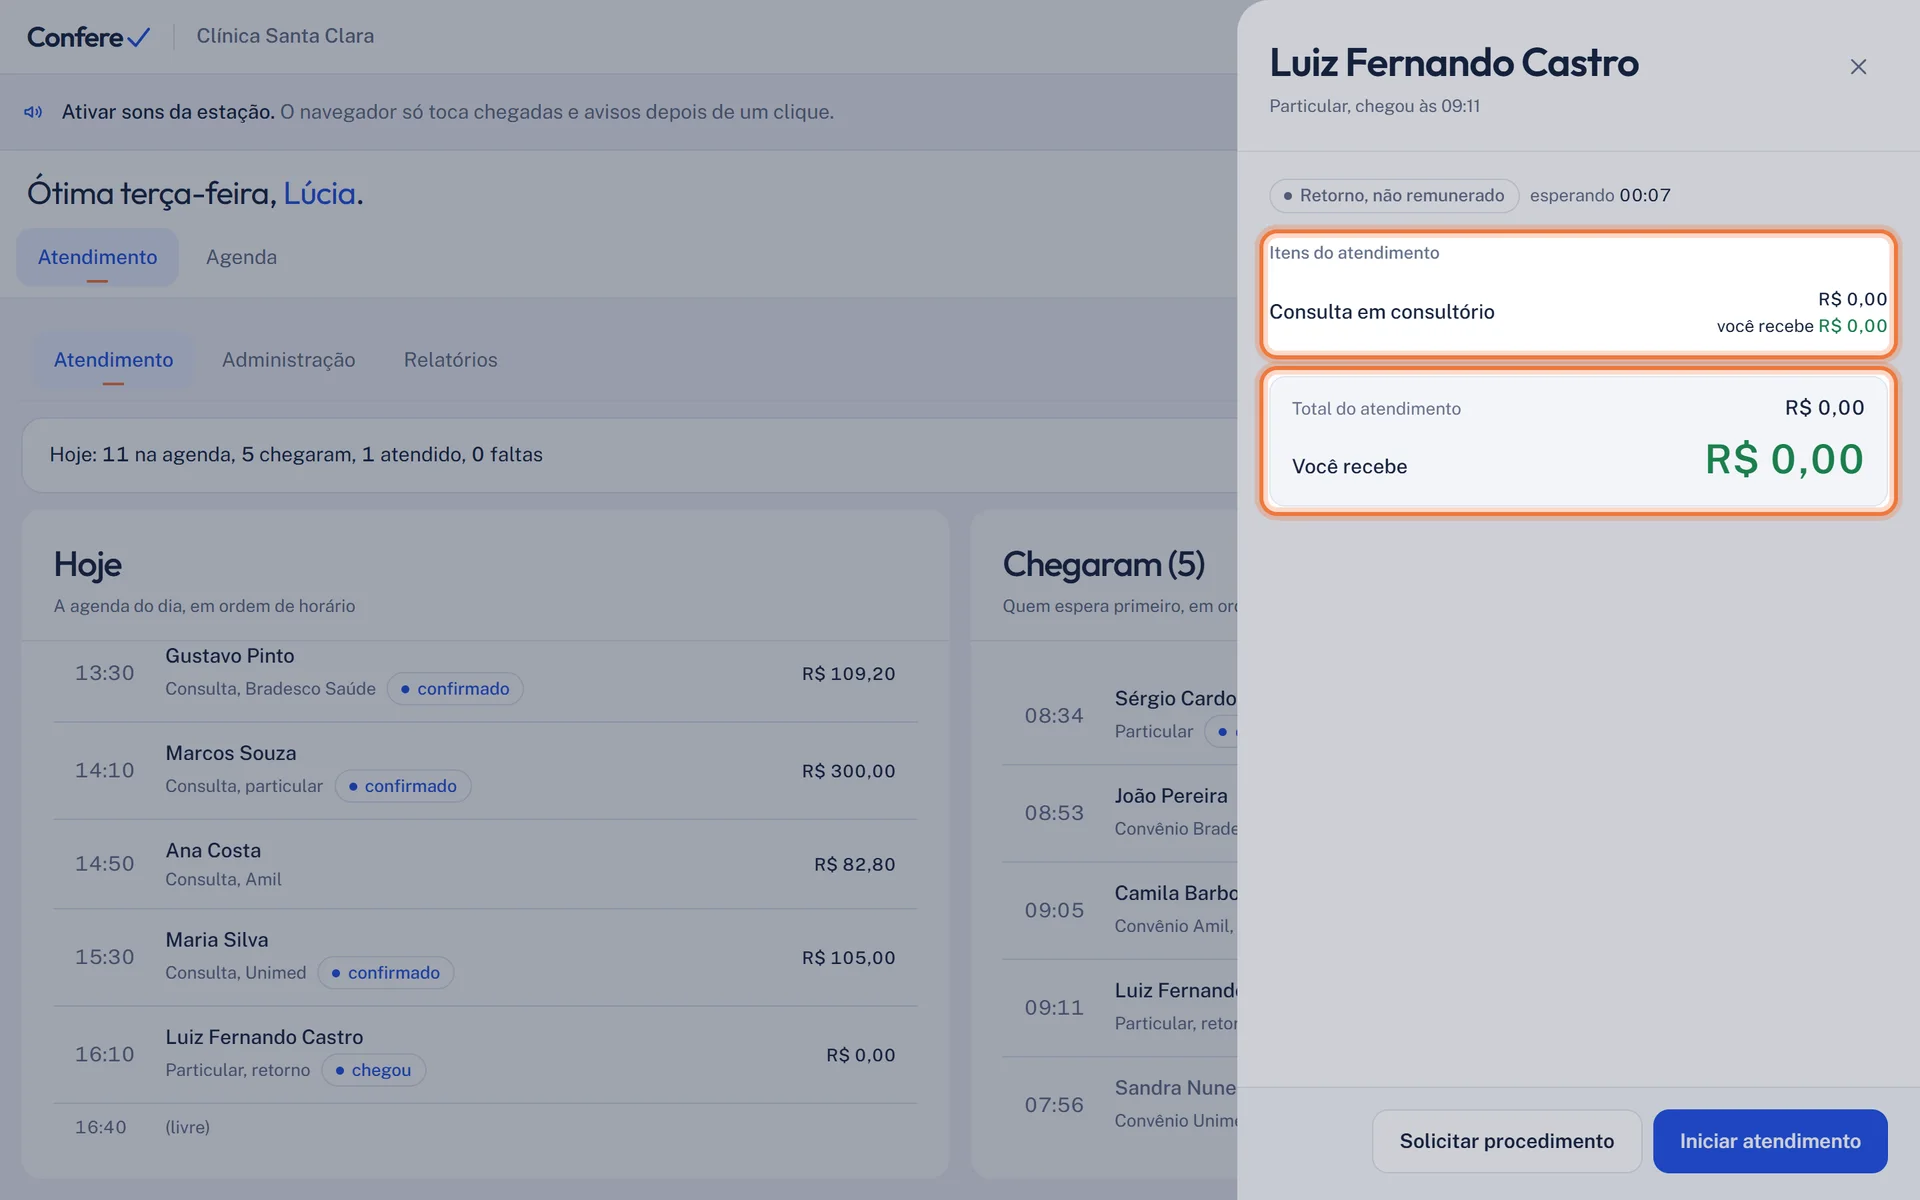The image size is (1920, 1200).
Task: Click the speaker icon for station sounds
Action: (x=33, y=112)
